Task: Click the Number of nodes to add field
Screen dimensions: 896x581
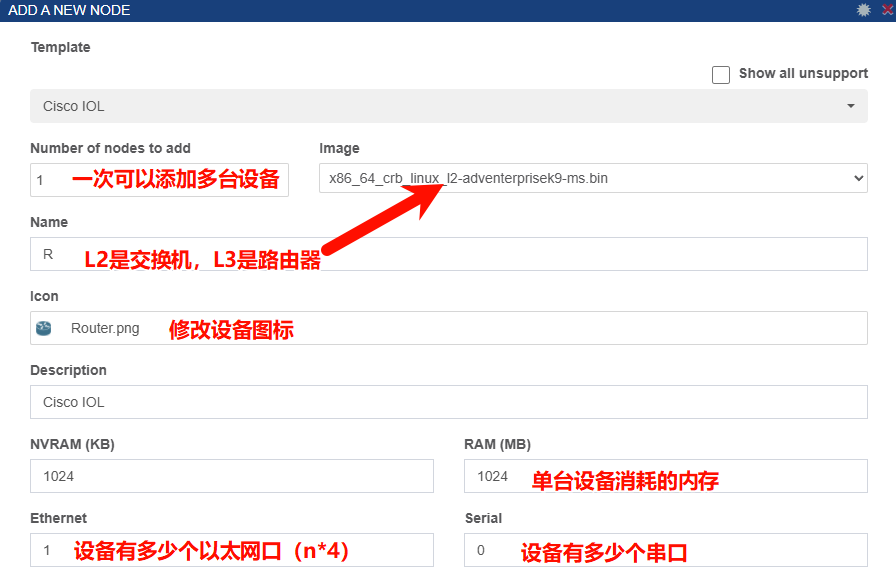Action: click(159, 180)
